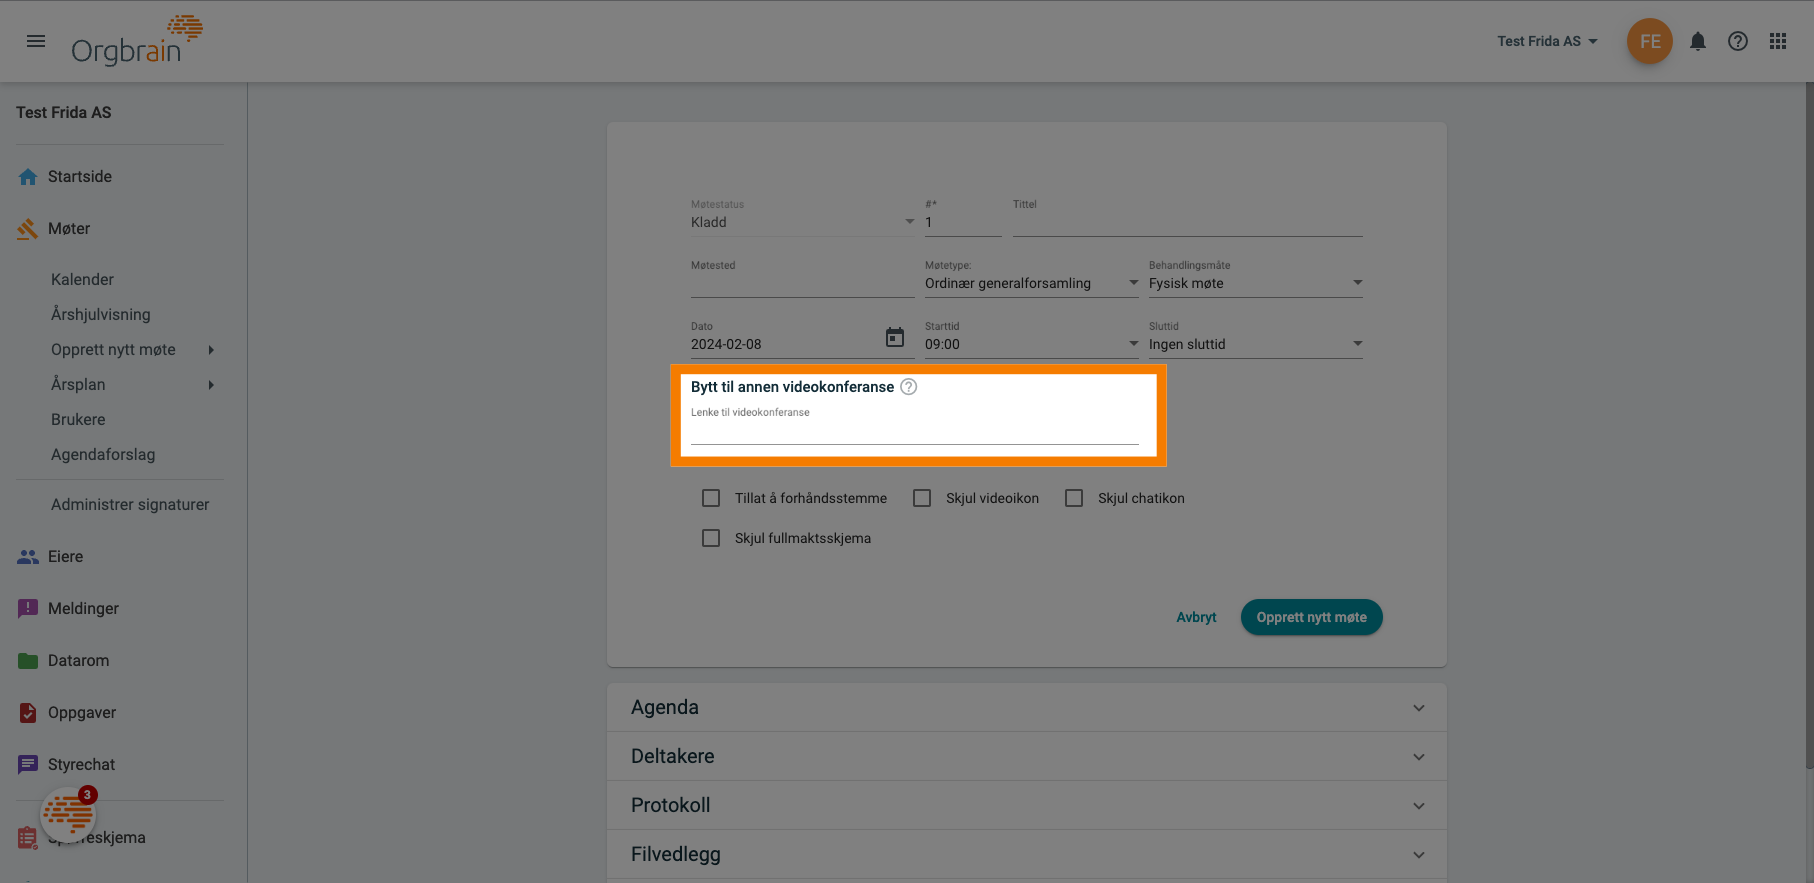1814x883 pixels.
Task: Click the Opprett nytt møte button
Action: 1311,617
